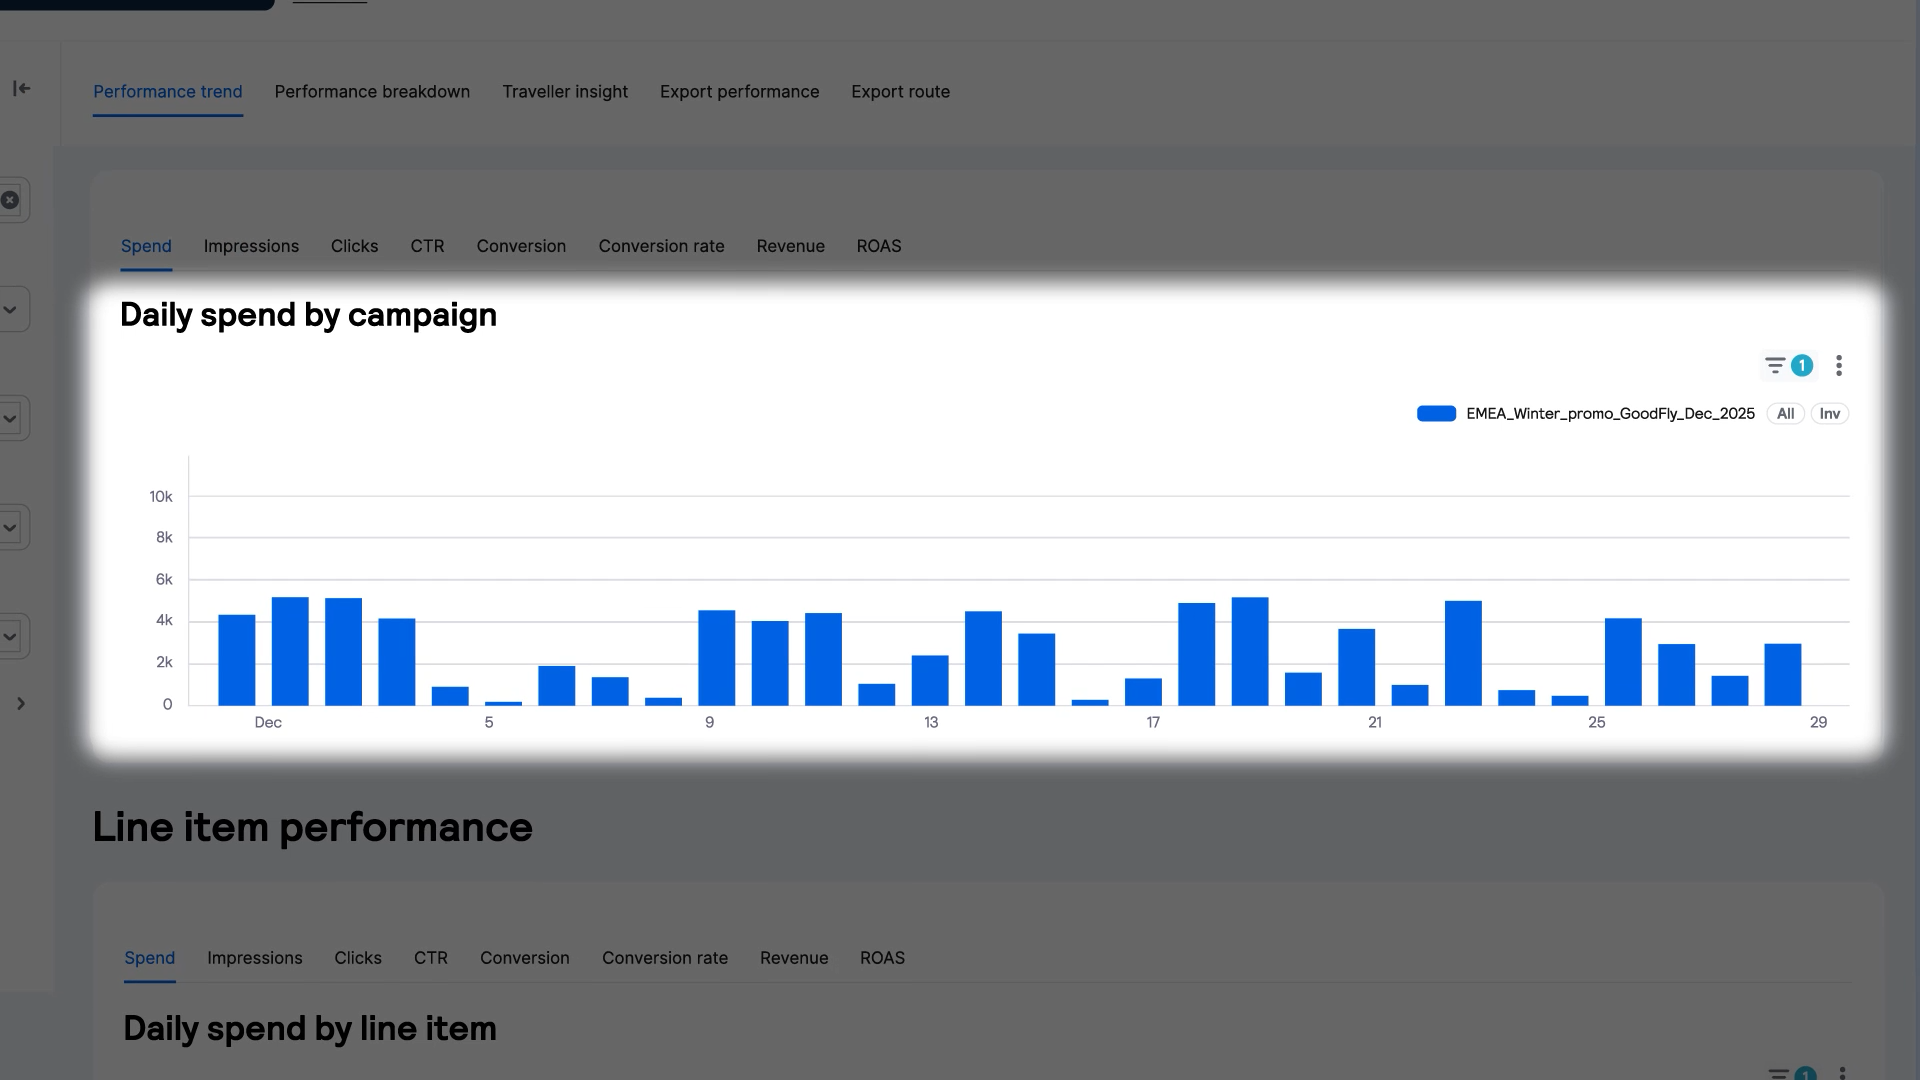Viewport: 1920px width, 1080px height.
Task: Click the right-pointing chevron in the sidebar
Action: point(20,704)
